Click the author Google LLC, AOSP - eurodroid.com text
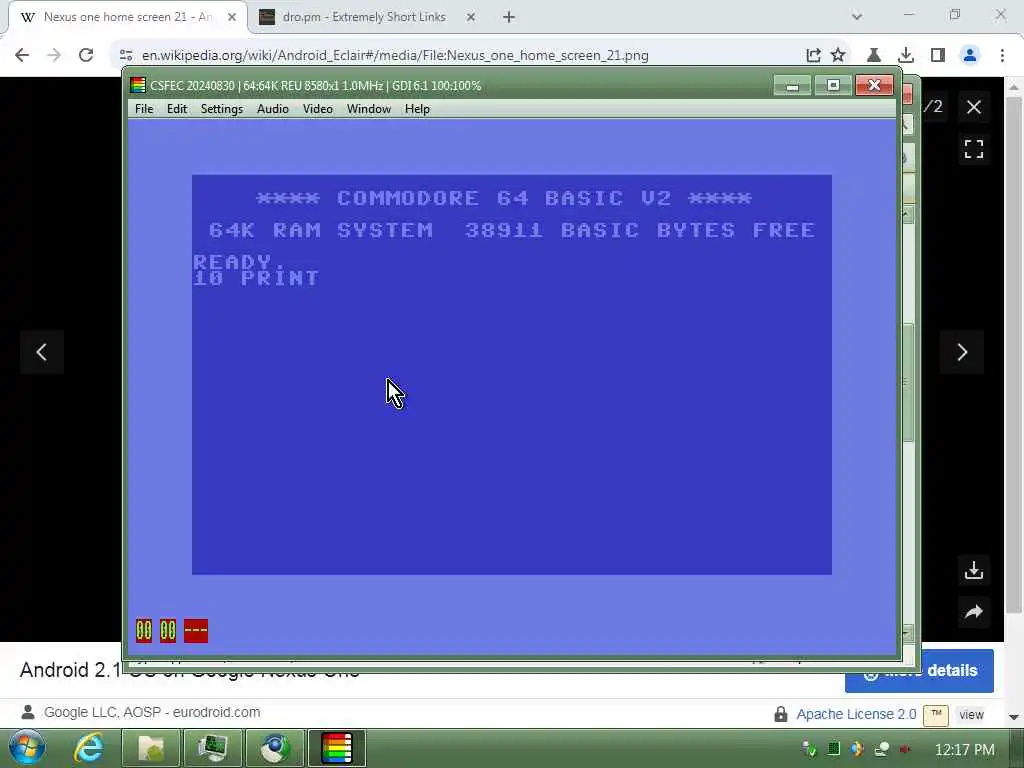The height and width of the screenshot is (768, 1024). pyautogui.click(x=152, y=712)
